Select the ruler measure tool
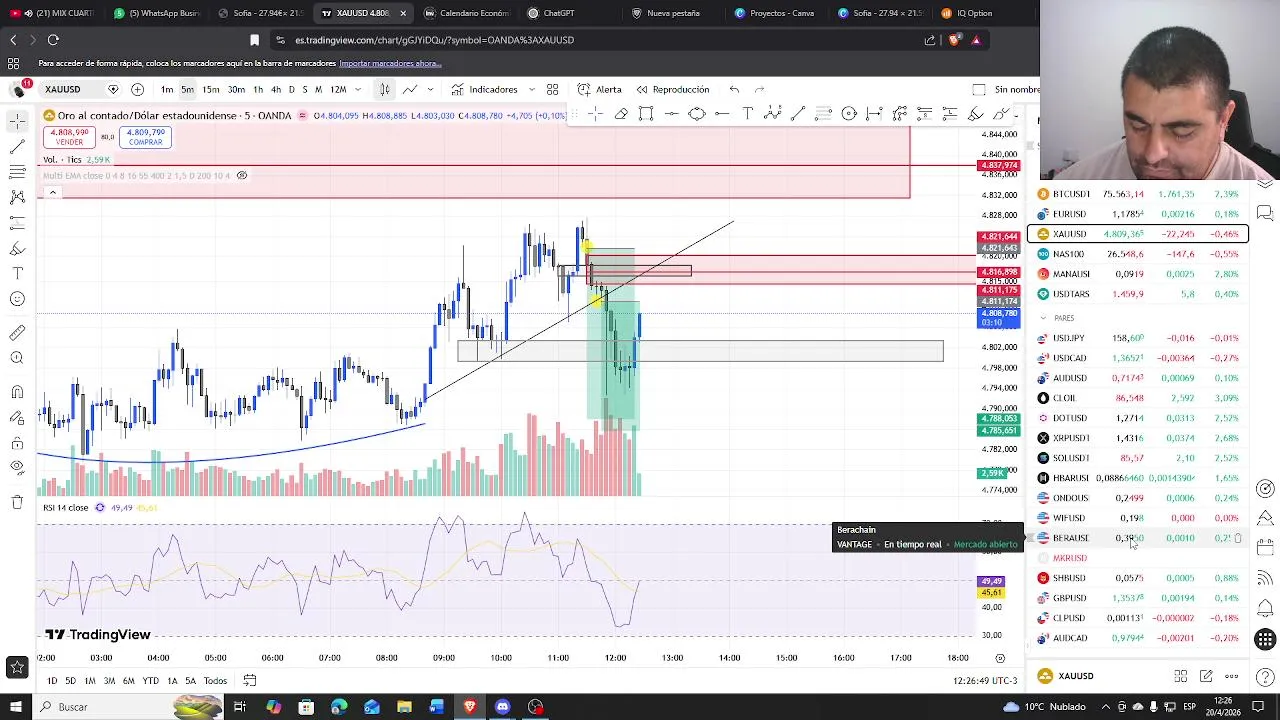Image resolution: width=1280 pixels, height=720 pixels. pyautogui.click(x=17, y=332)
